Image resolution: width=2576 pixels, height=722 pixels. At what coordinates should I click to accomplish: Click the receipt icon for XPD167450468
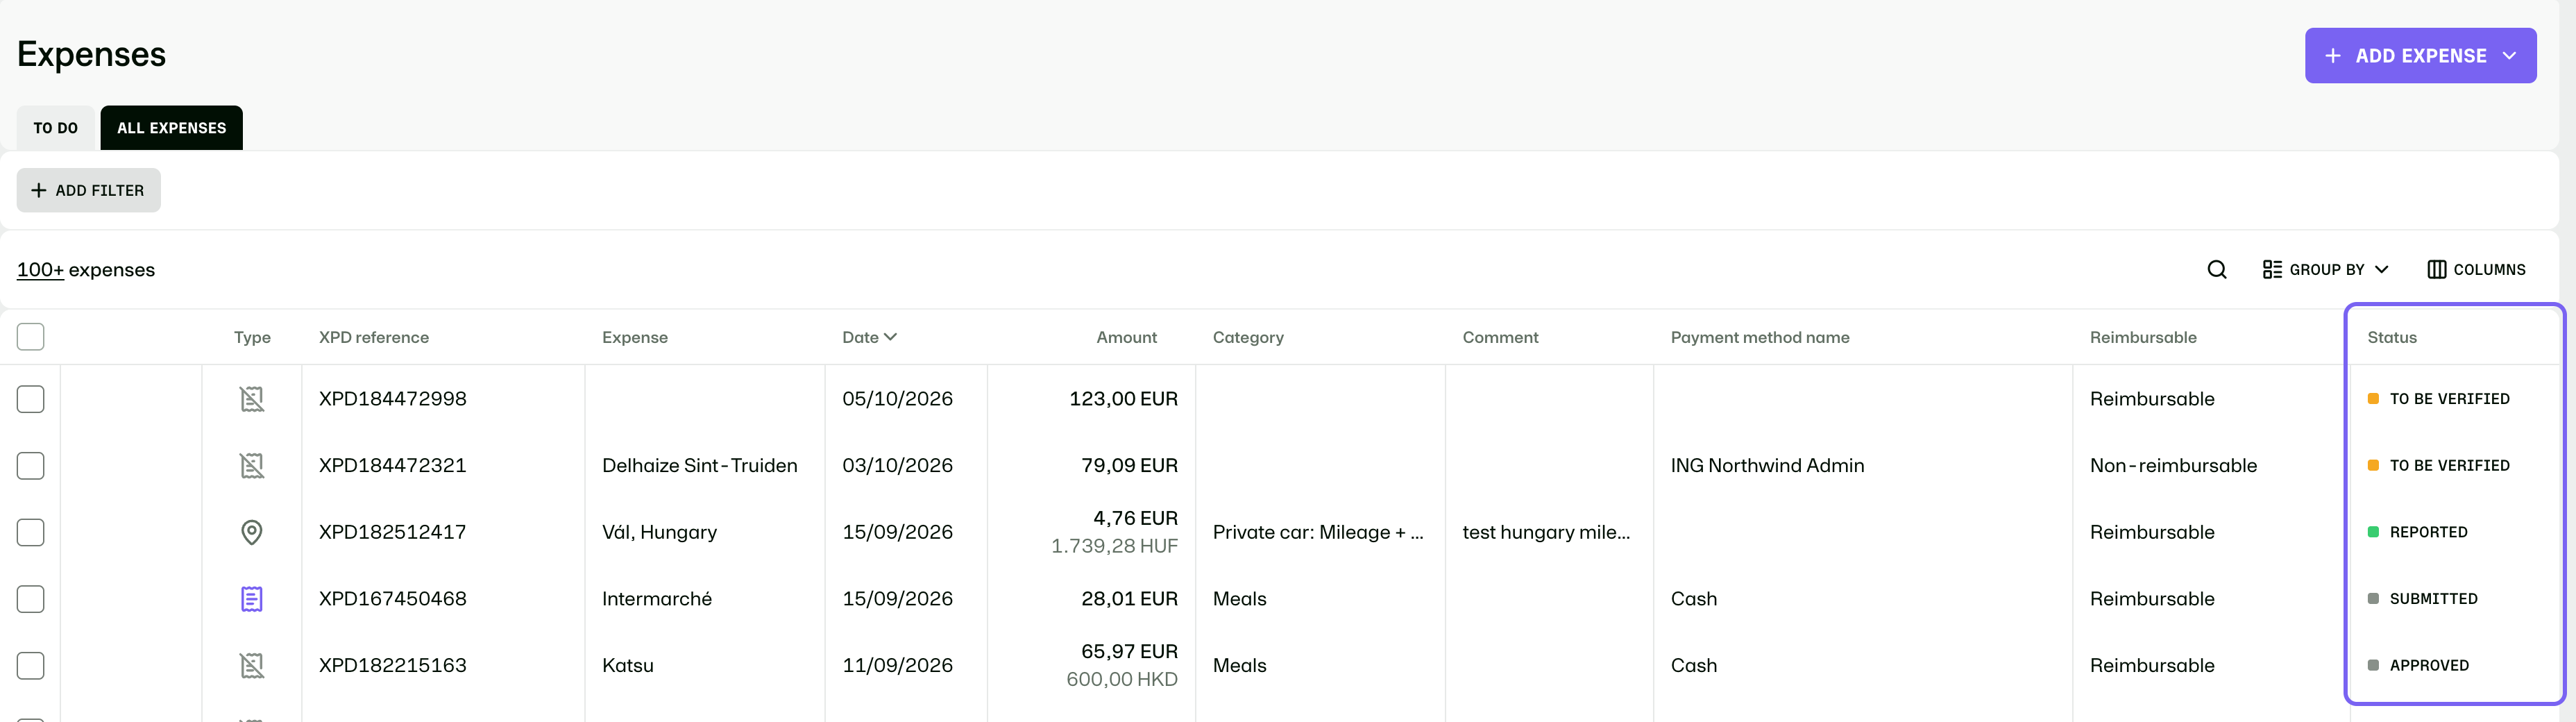252,599
